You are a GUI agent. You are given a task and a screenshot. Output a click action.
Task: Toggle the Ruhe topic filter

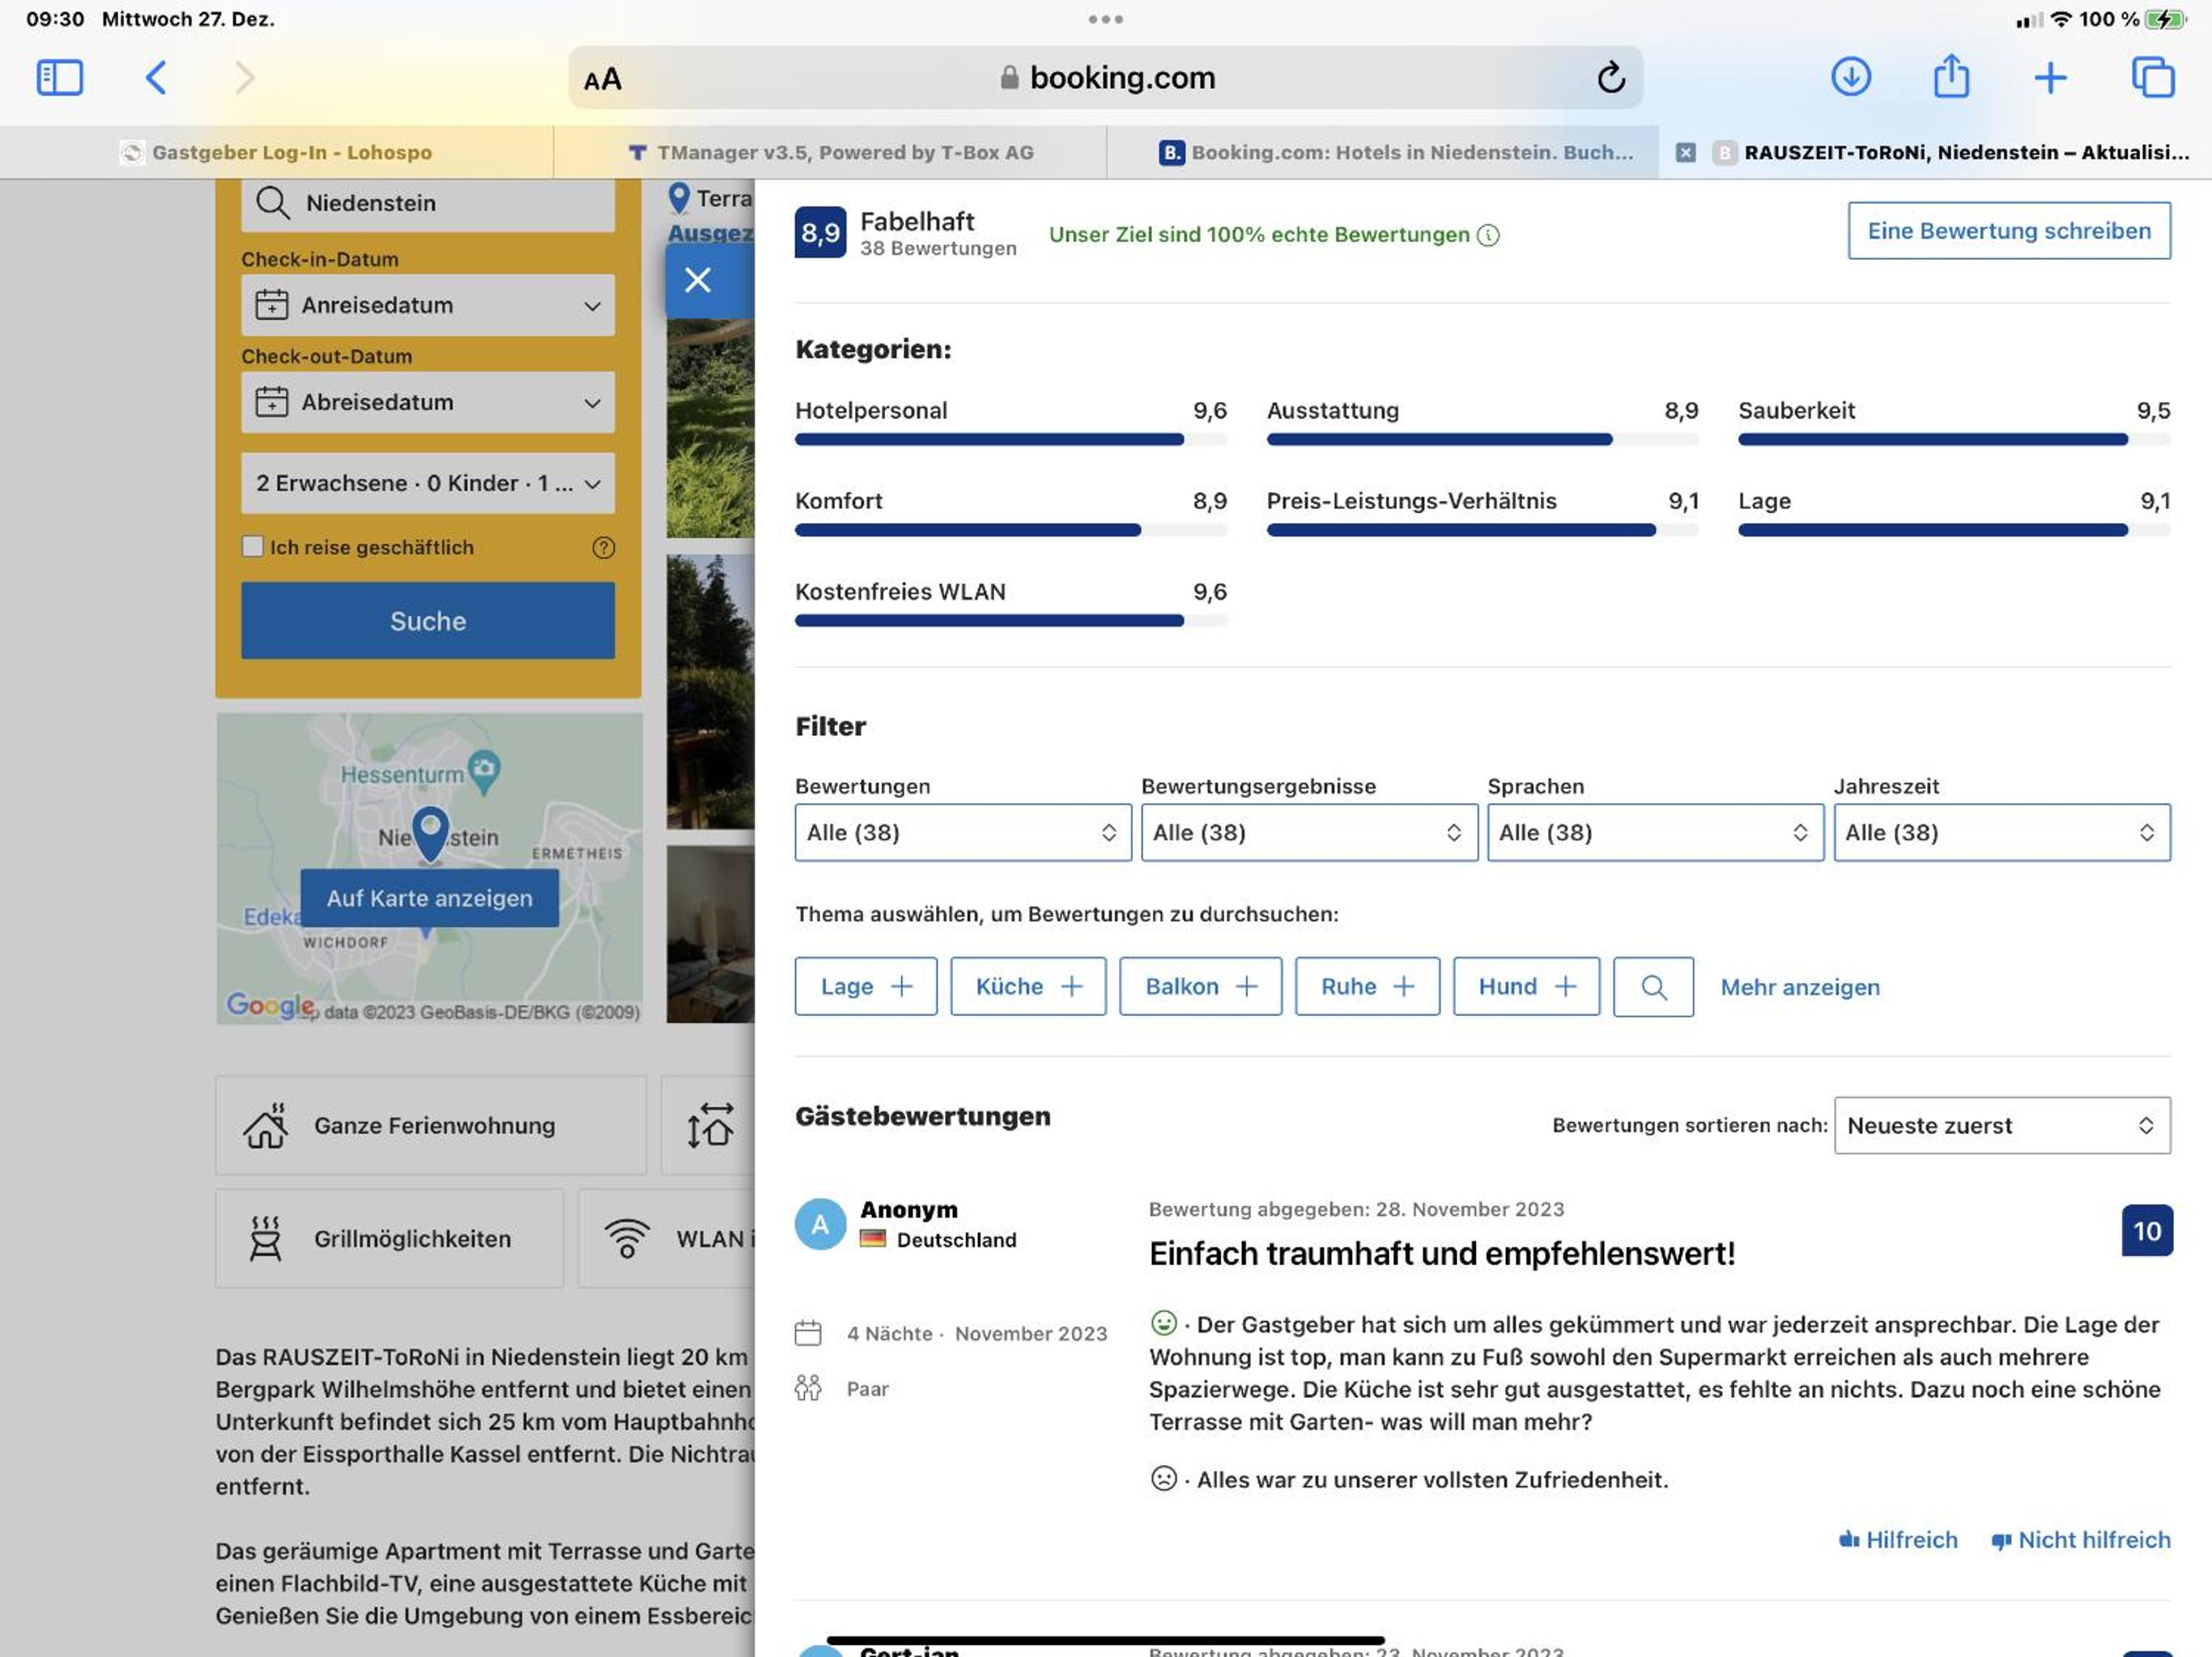[1367, 987]
